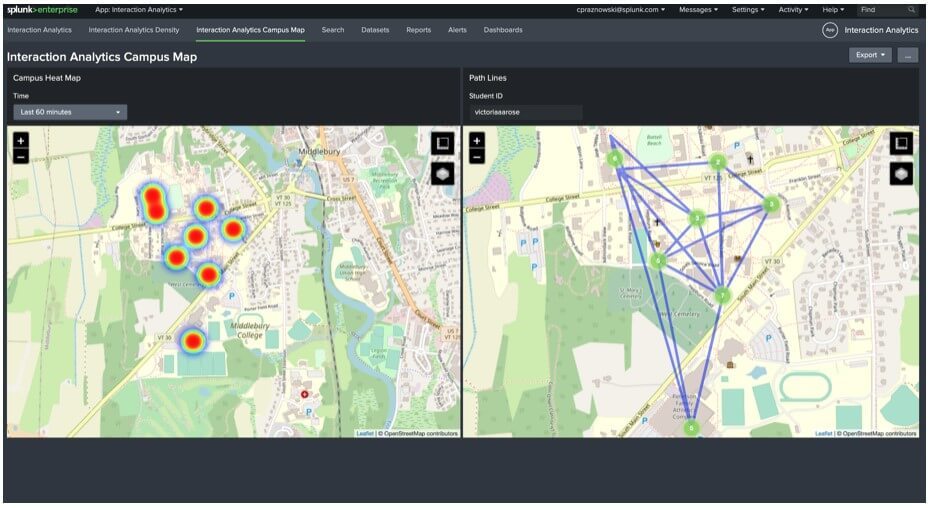The width and height of the screenshot is (932, 508).
Task: Zoom in on the Campus Heat Map
Action: [x=21, y=141]
